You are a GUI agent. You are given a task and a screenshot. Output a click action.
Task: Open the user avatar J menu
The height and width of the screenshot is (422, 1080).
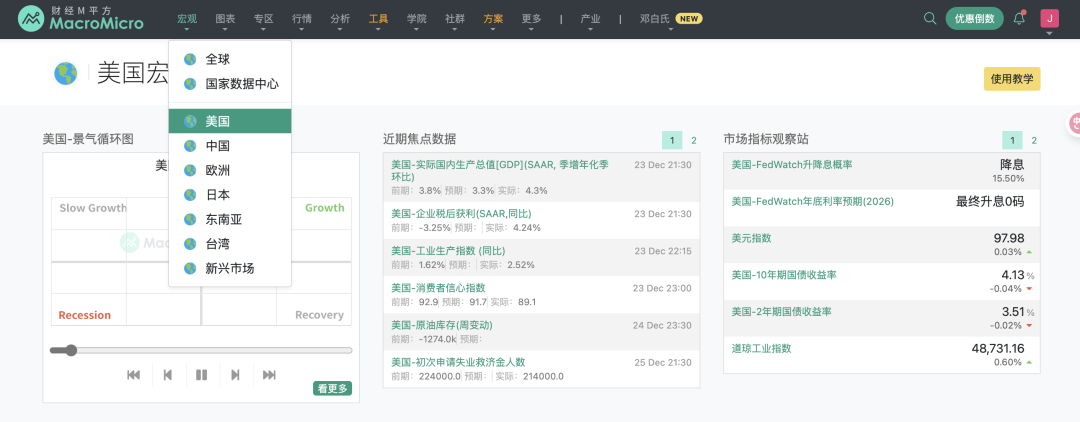click(1049, 18)
